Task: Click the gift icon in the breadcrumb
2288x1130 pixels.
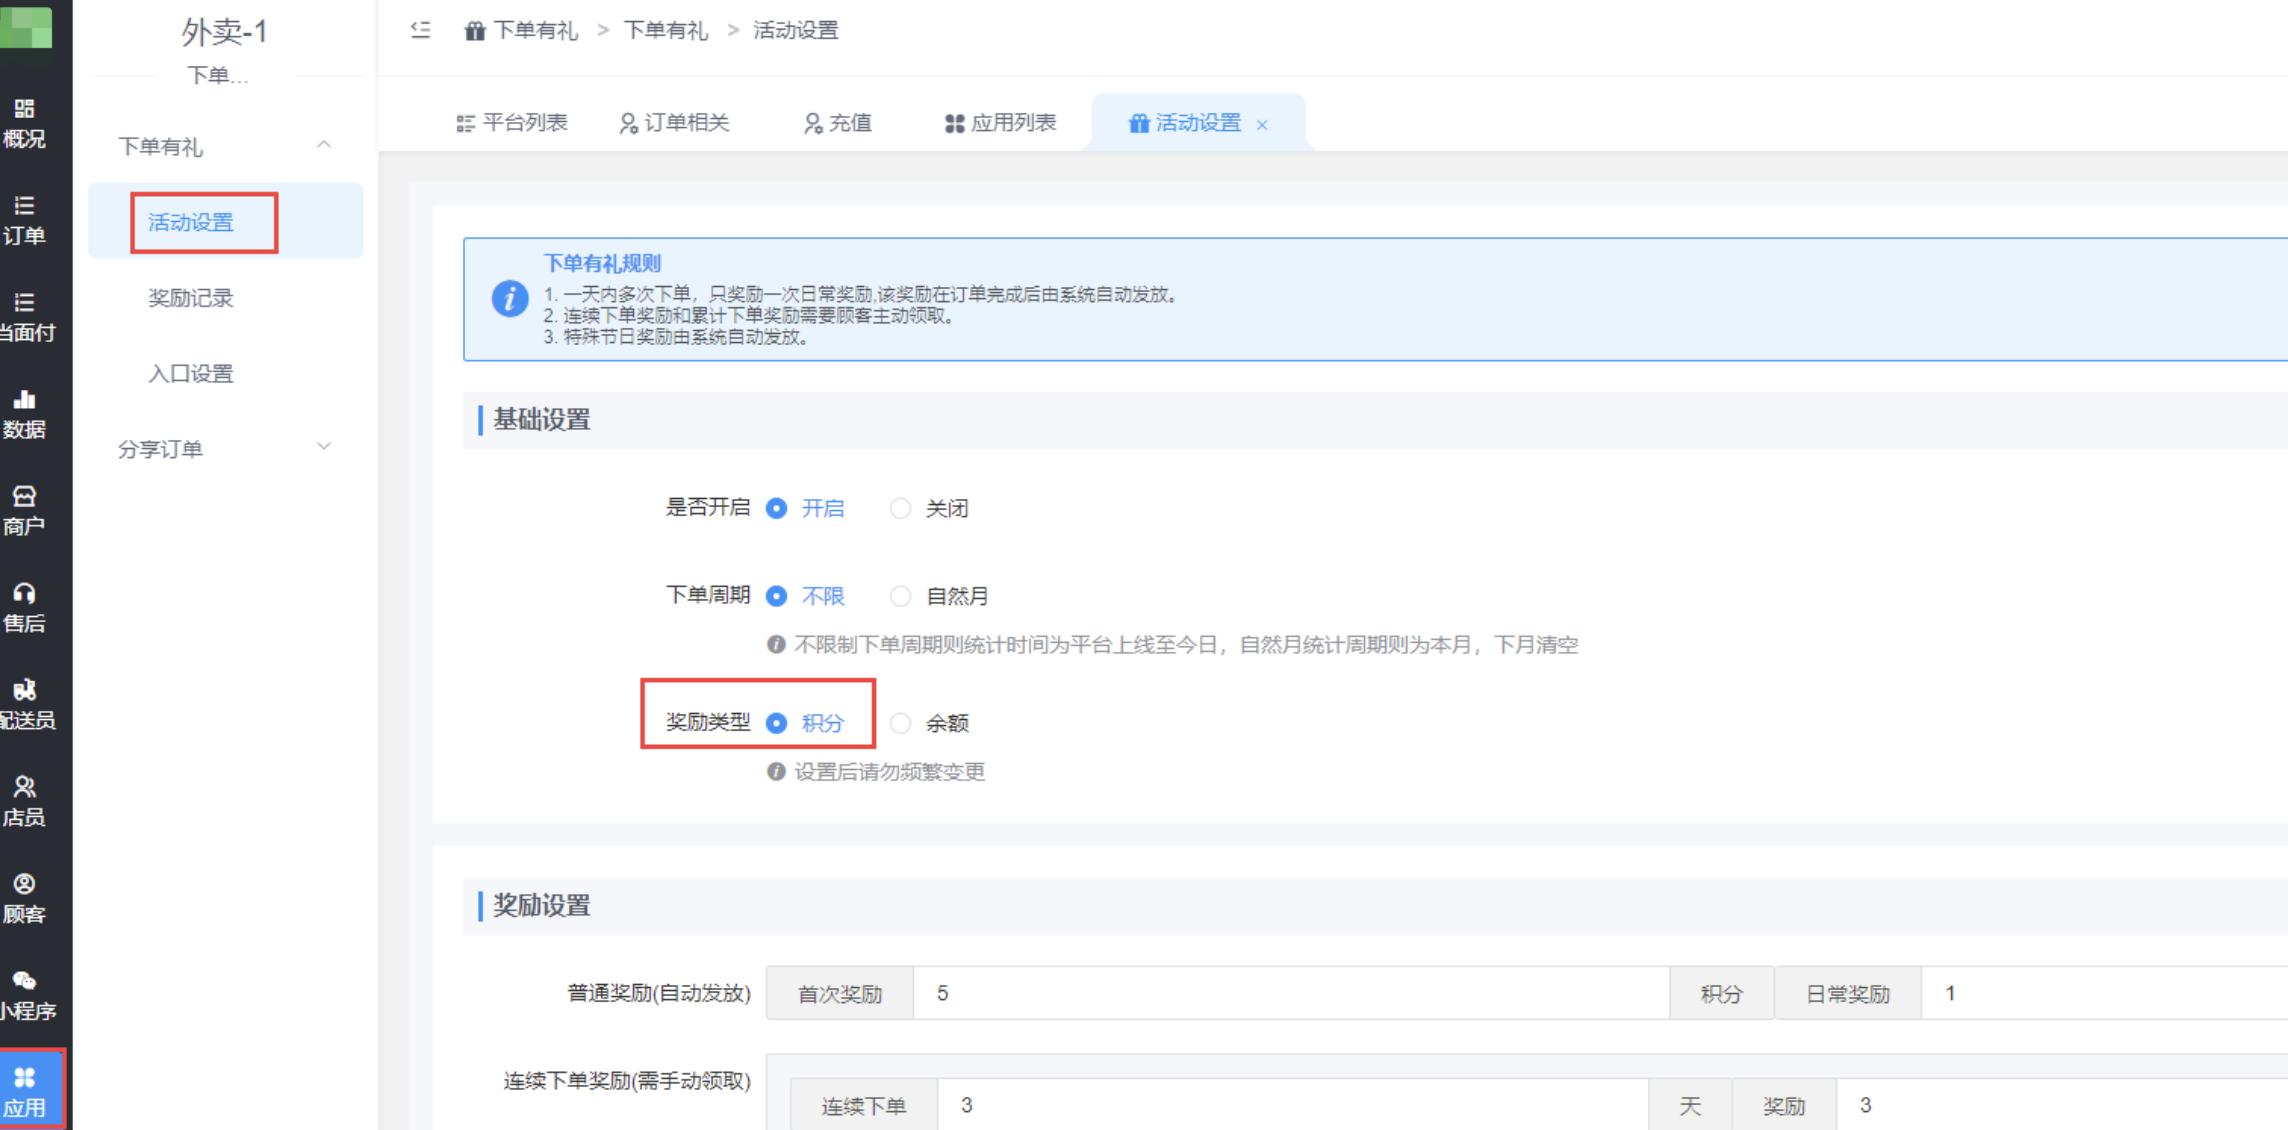Action: tap(475, 31)
